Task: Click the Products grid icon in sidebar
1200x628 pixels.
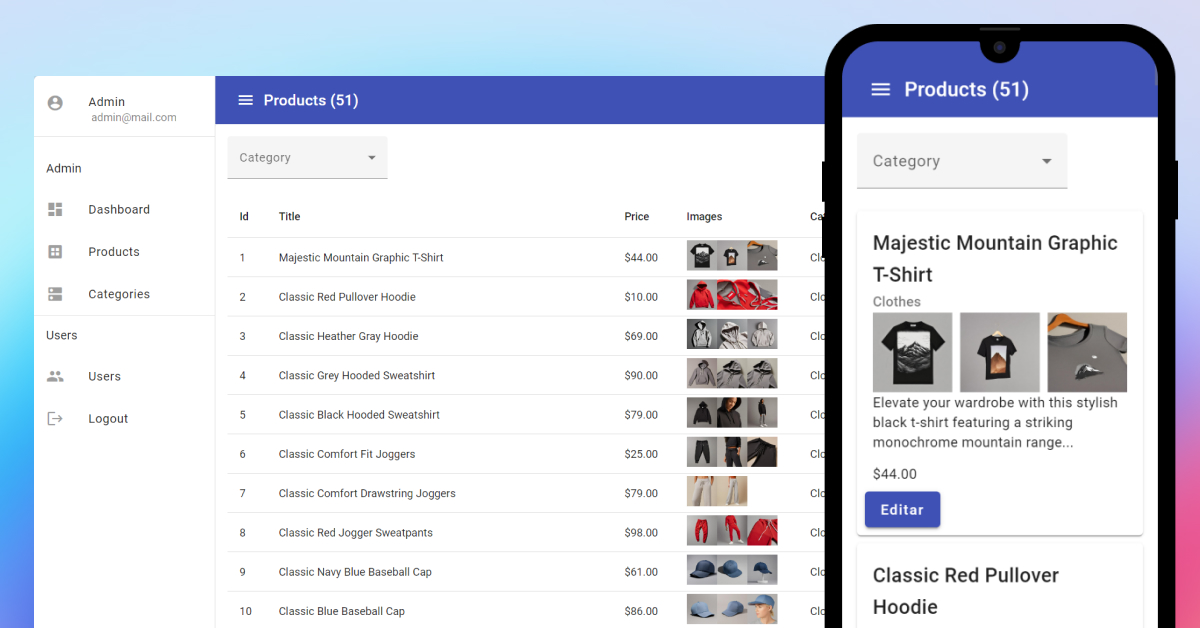Action: tap(56, 251)
